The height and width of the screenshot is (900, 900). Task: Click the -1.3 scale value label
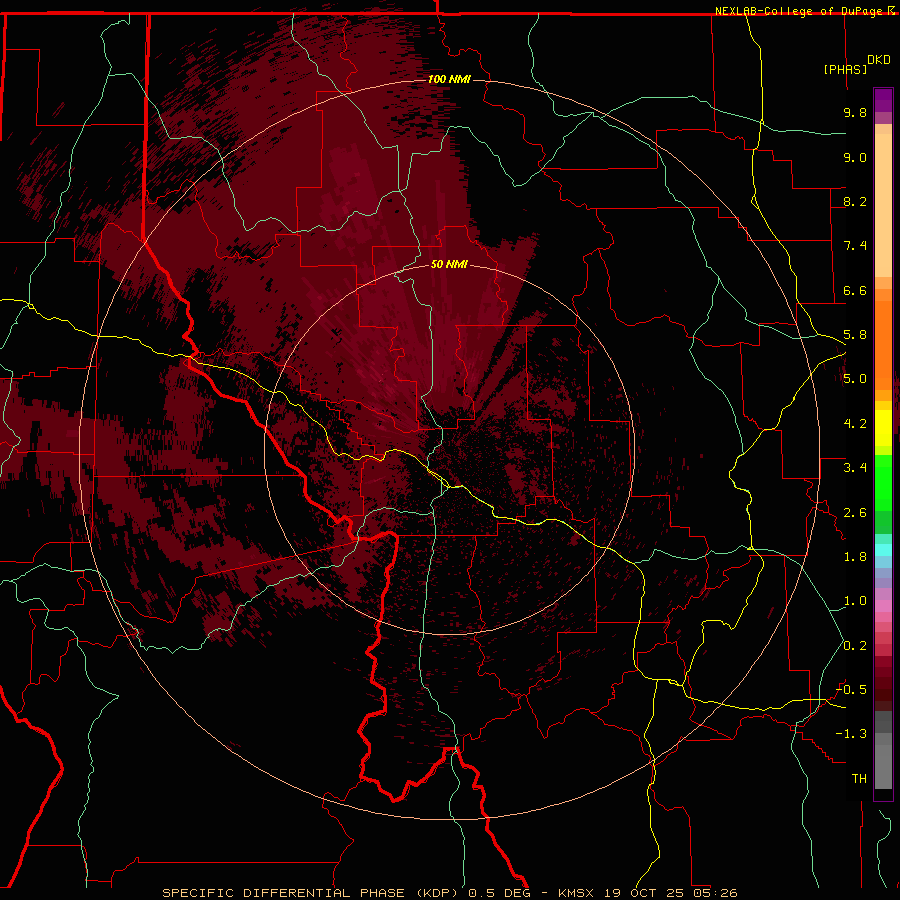(x=852, y=734)
